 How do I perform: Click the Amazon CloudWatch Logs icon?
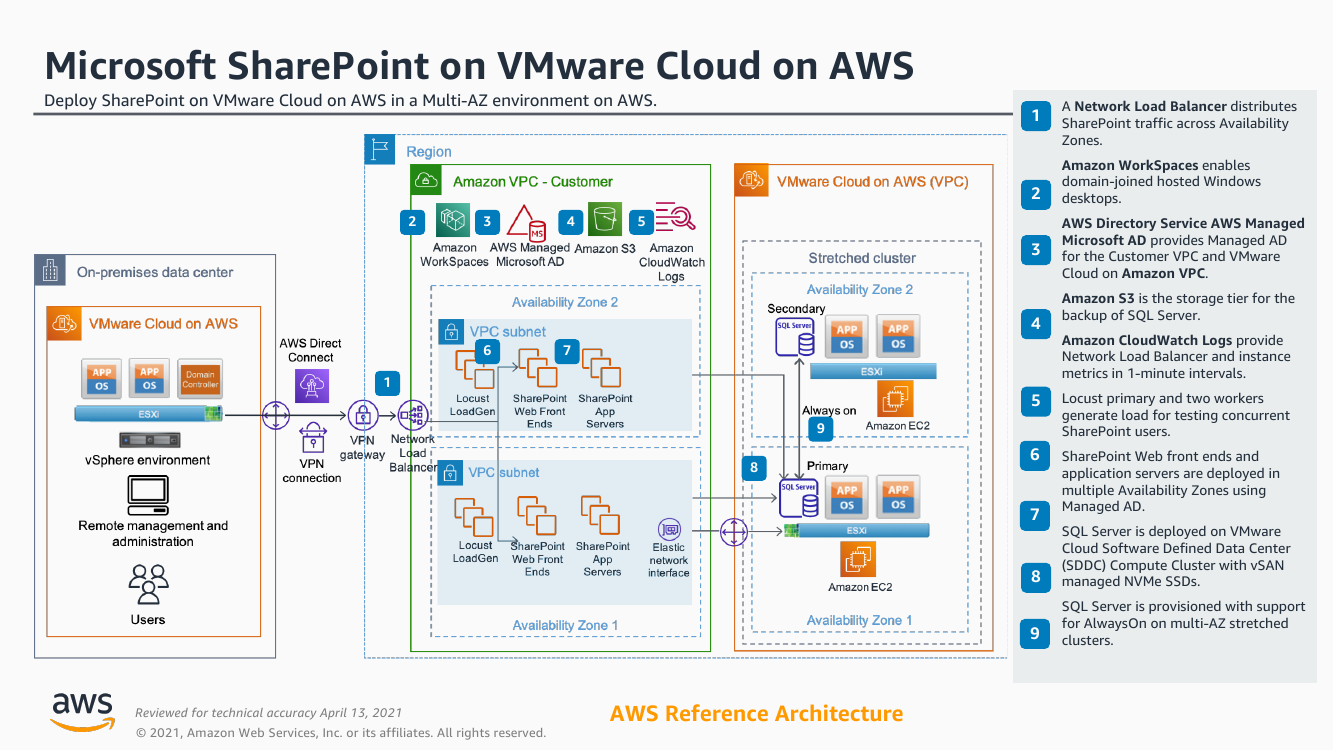pyautogui.click(x=676, y=220)
